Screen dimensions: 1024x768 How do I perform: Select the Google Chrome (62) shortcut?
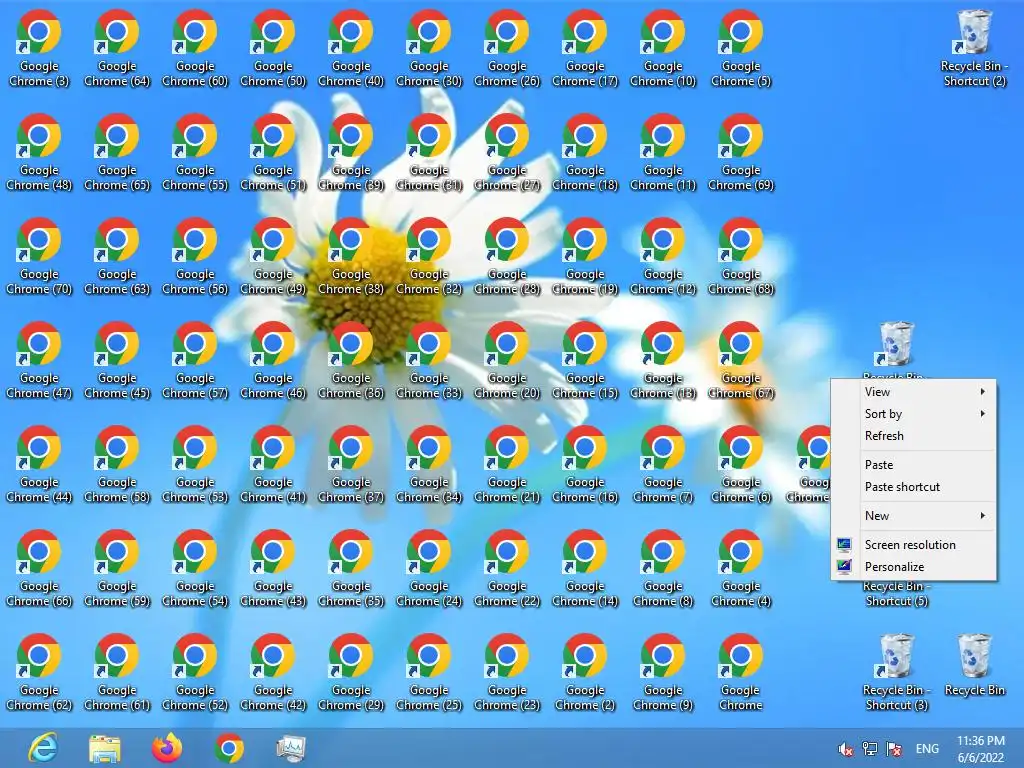(x=39, y=673)
